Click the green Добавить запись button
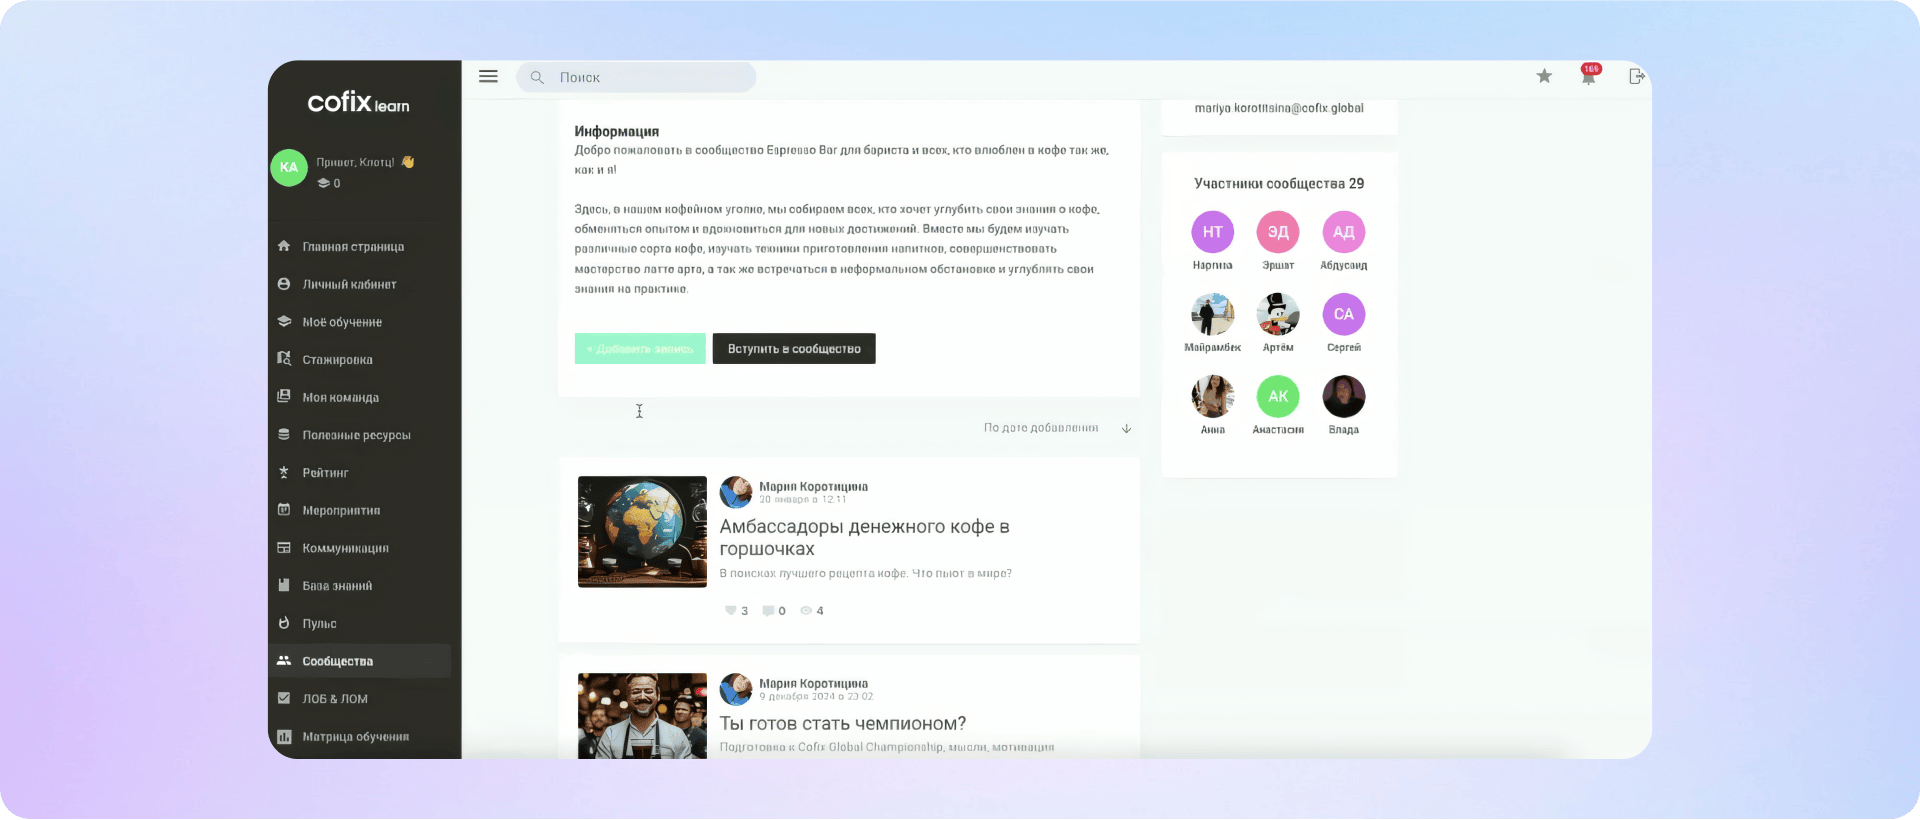The height and width of the screenshot is (820, 1920). click(x=640, y=349)
